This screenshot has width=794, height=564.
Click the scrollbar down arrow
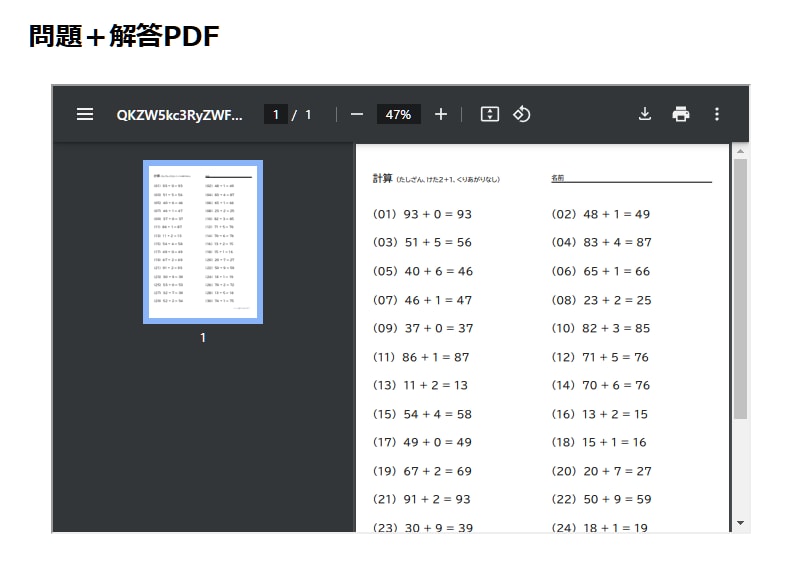click(740, 523)
